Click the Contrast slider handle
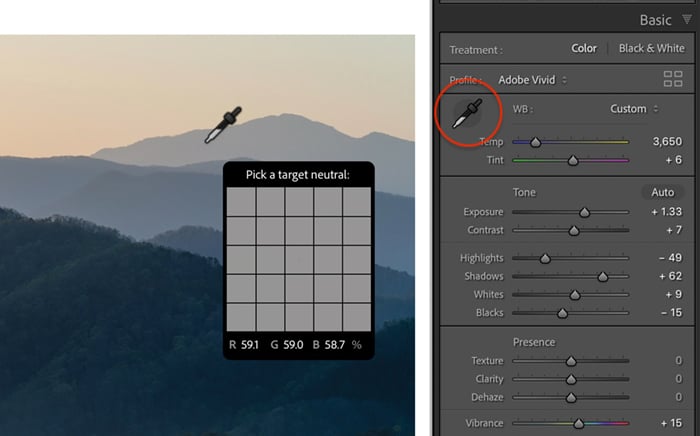 [574, 231]
